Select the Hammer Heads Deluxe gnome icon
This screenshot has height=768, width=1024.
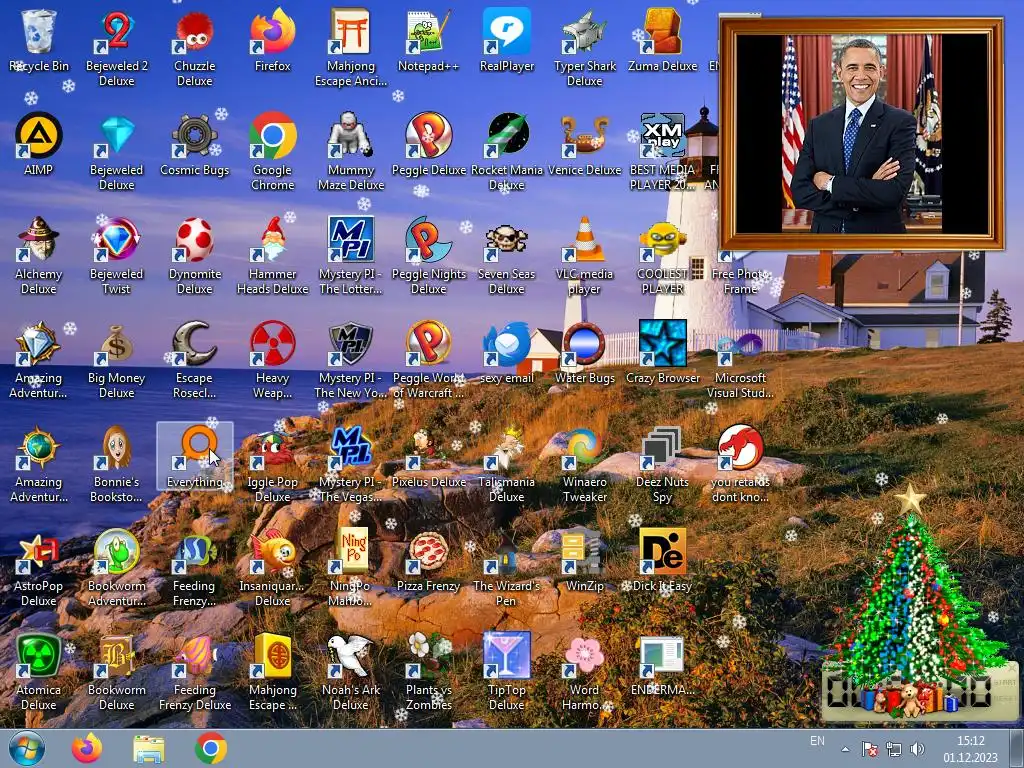(x=272, y=239)
